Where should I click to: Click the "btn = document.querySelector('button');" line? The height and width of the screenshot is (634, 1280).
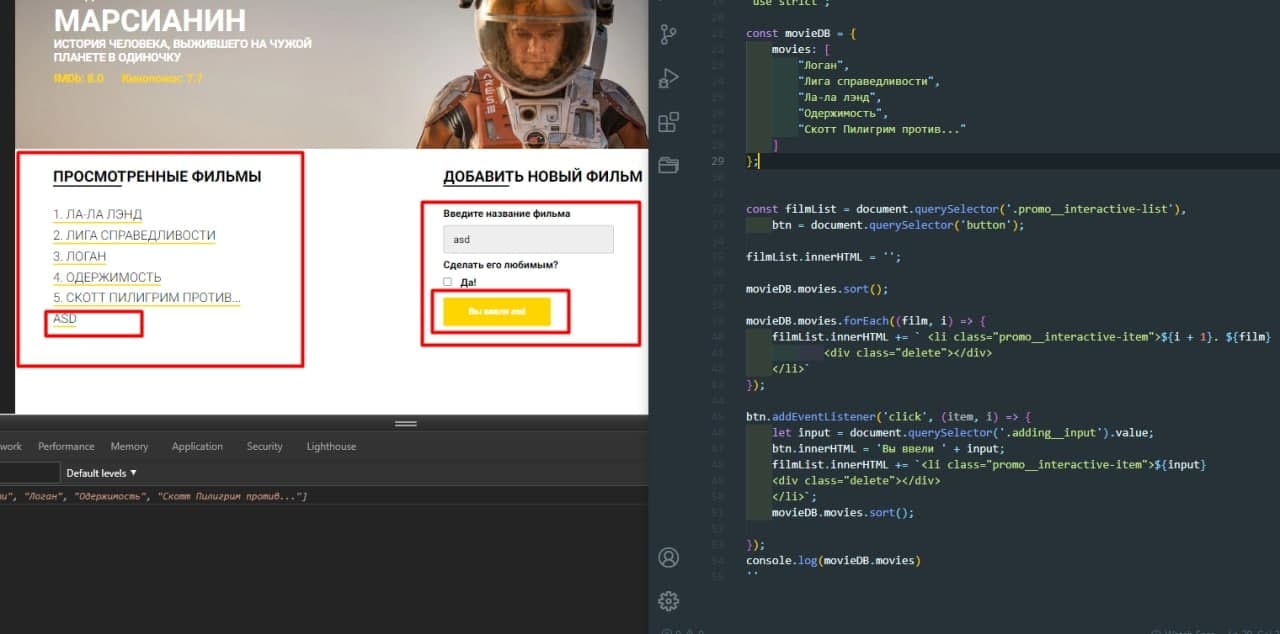[x=898, y=225]
